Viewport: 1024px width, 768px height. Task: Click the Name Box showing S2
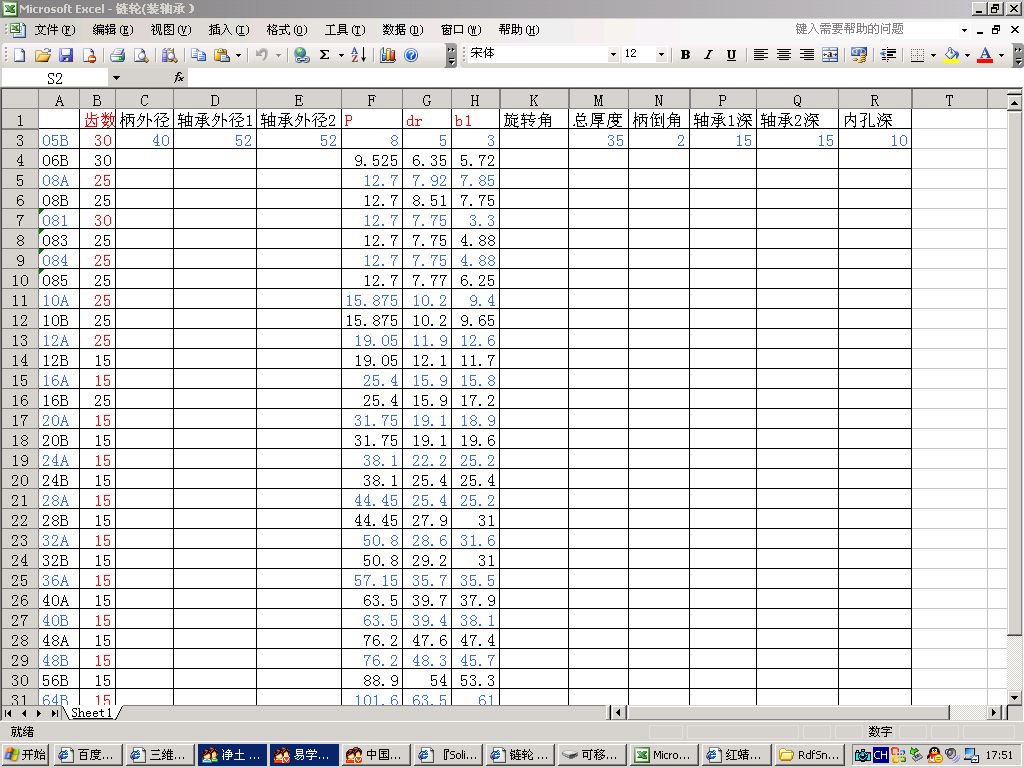(x=55, y=78)
